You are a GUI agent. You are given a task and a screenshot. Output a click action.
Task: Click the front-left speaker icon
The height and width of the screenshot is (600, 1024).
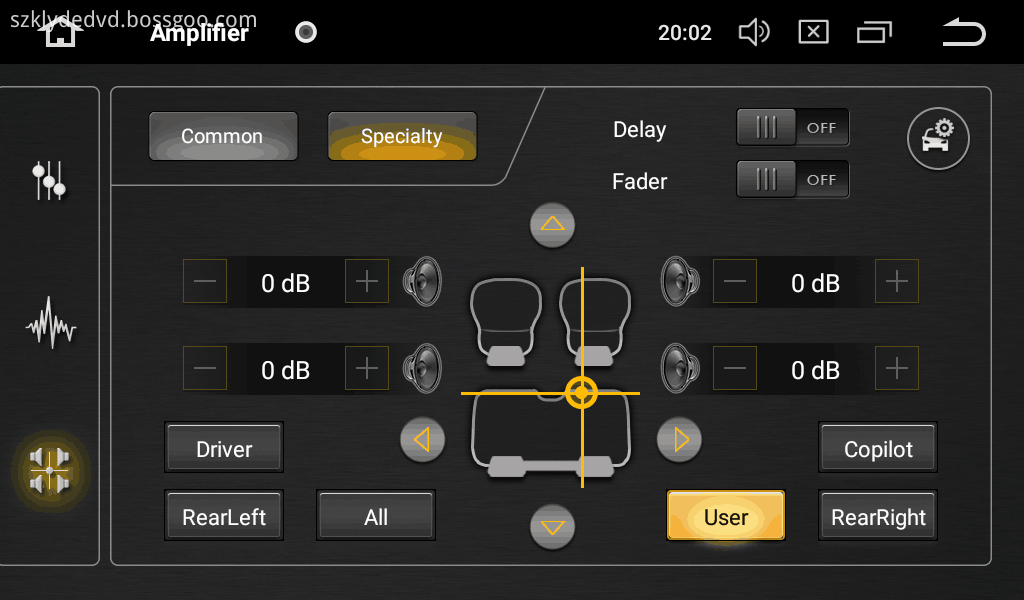[x=423, y=281]
